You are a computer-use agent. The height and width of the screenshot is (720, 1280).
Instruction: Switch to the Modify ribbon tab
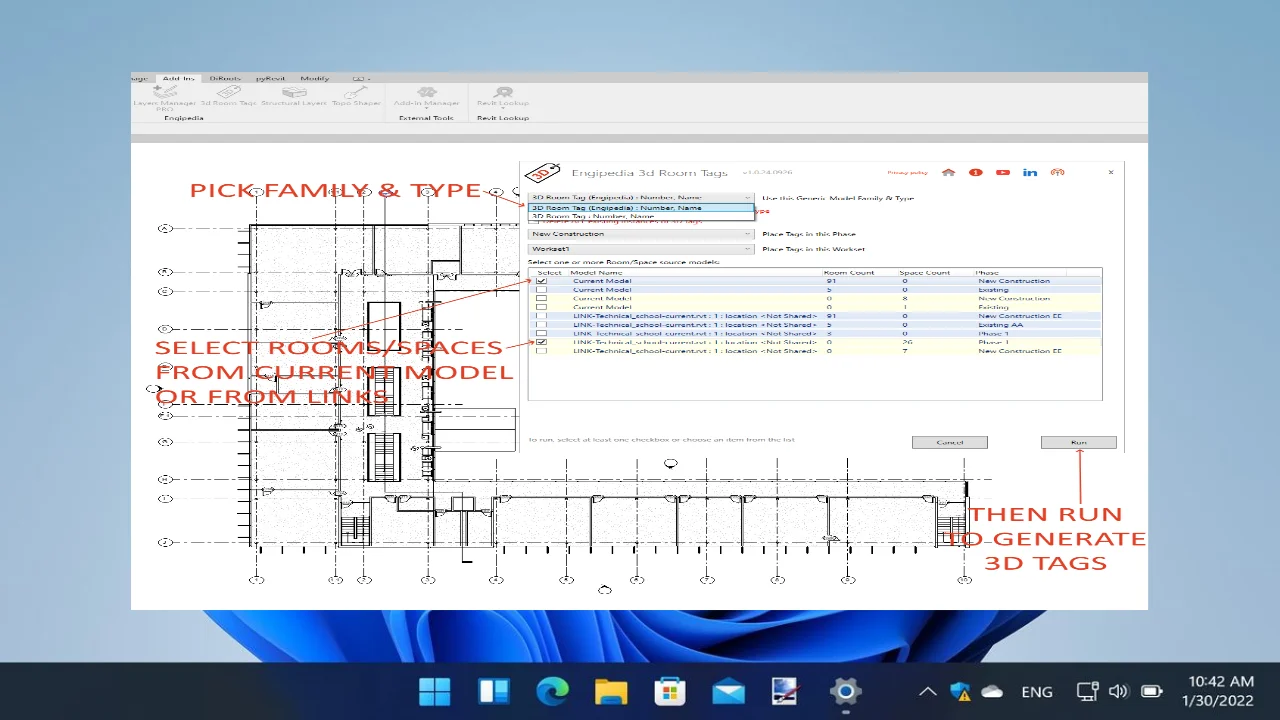(315, 78)
